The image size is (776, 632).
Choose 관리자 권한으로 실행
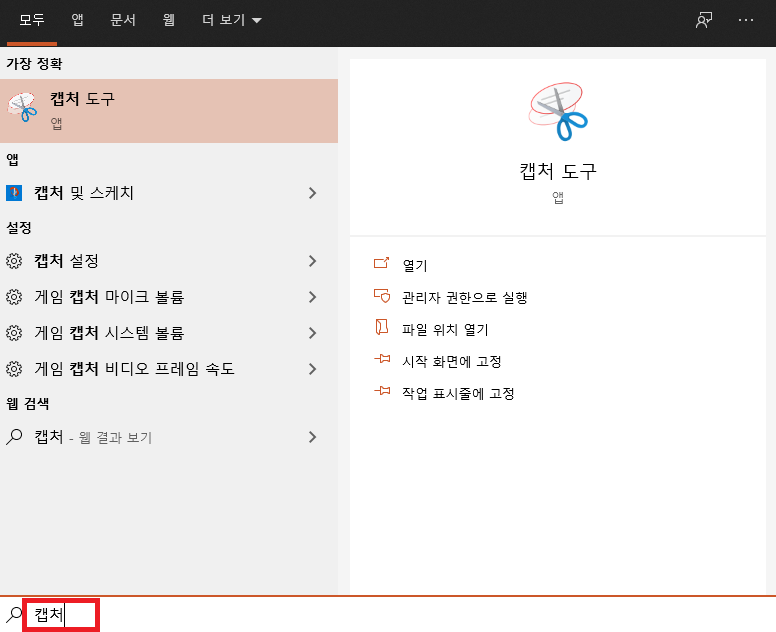point(464,297)
